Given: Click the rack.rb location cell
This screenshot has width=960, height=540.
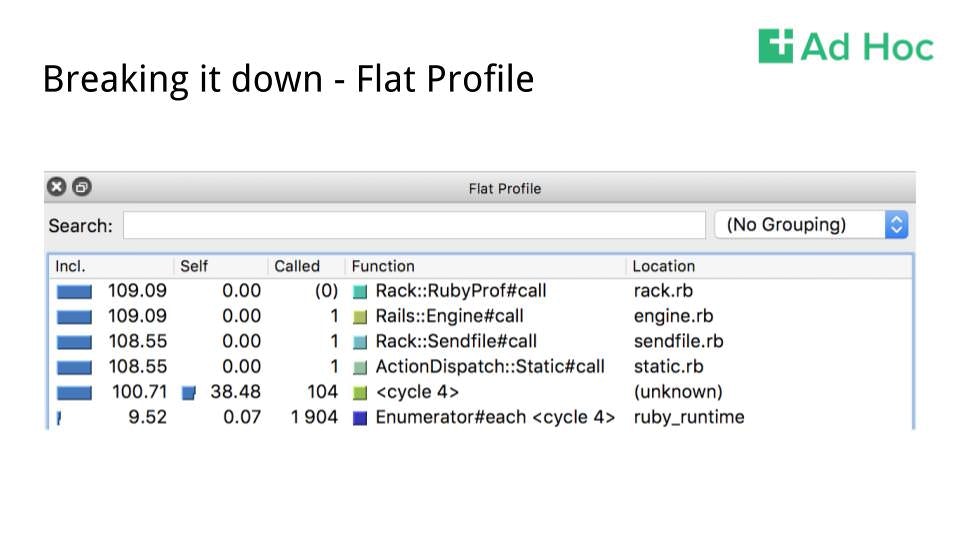Looking at the screenshot, I should point(663,291).
